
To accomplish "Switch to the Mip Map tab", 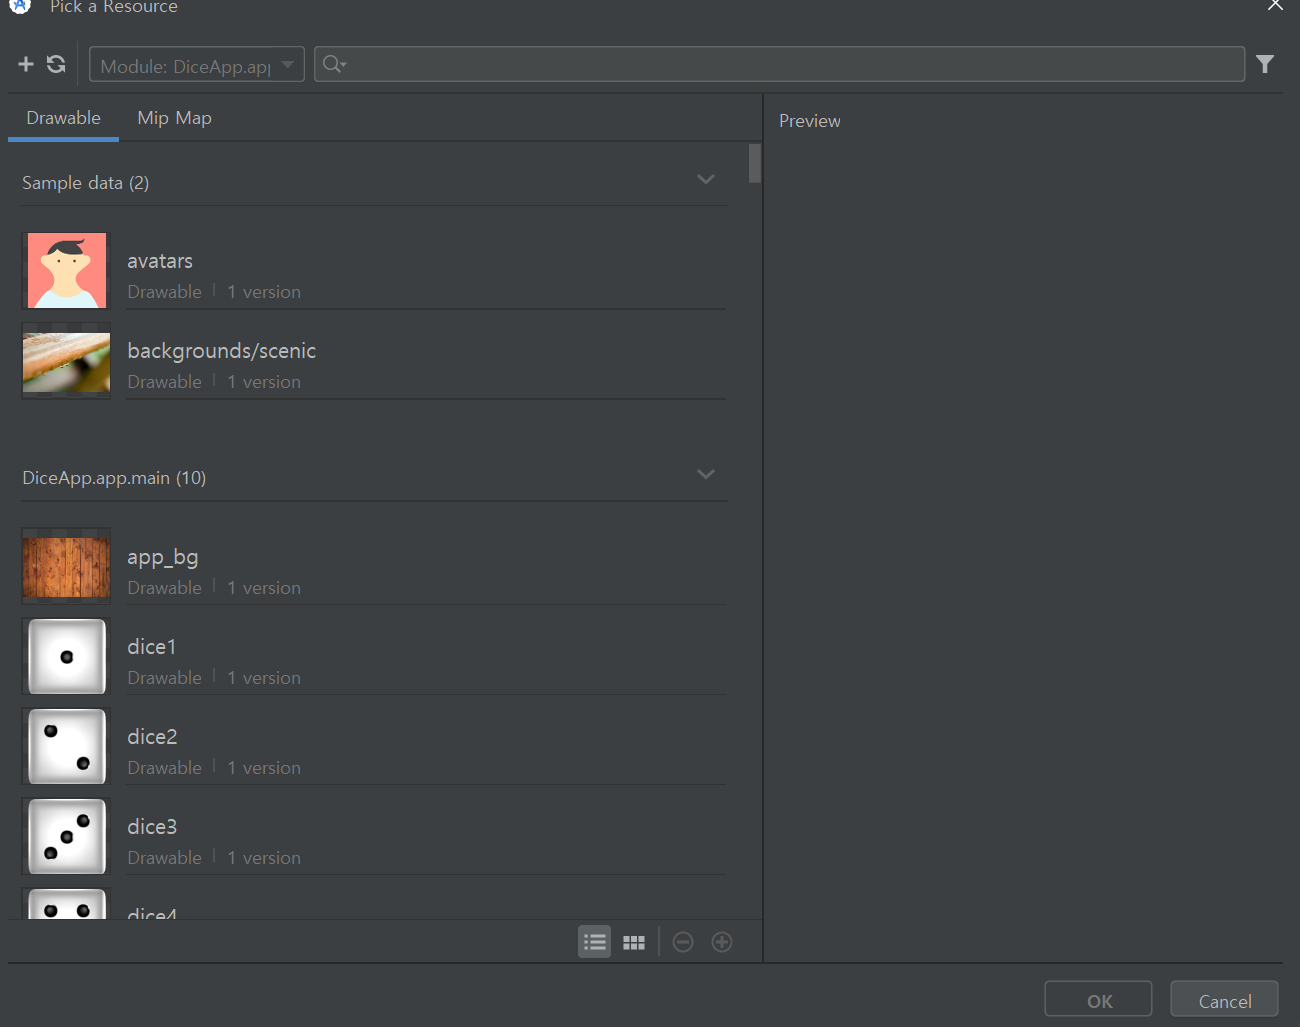I will click(x=174, y=118).
